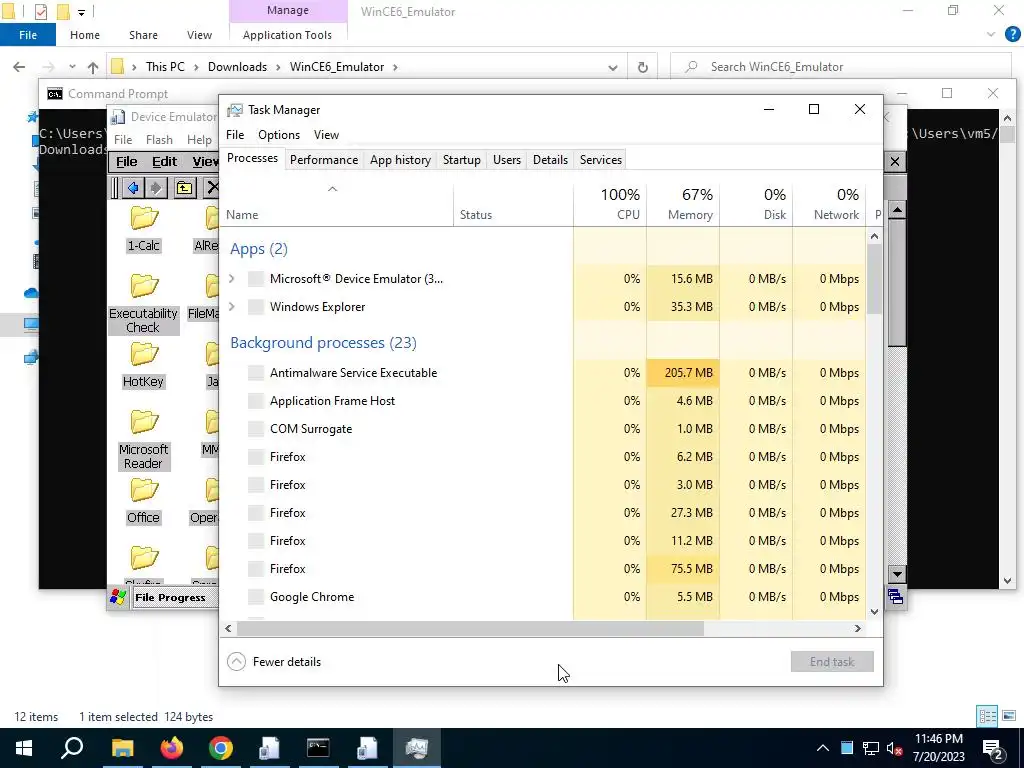Click the Device Emulator title bar icon

(118, 117)
